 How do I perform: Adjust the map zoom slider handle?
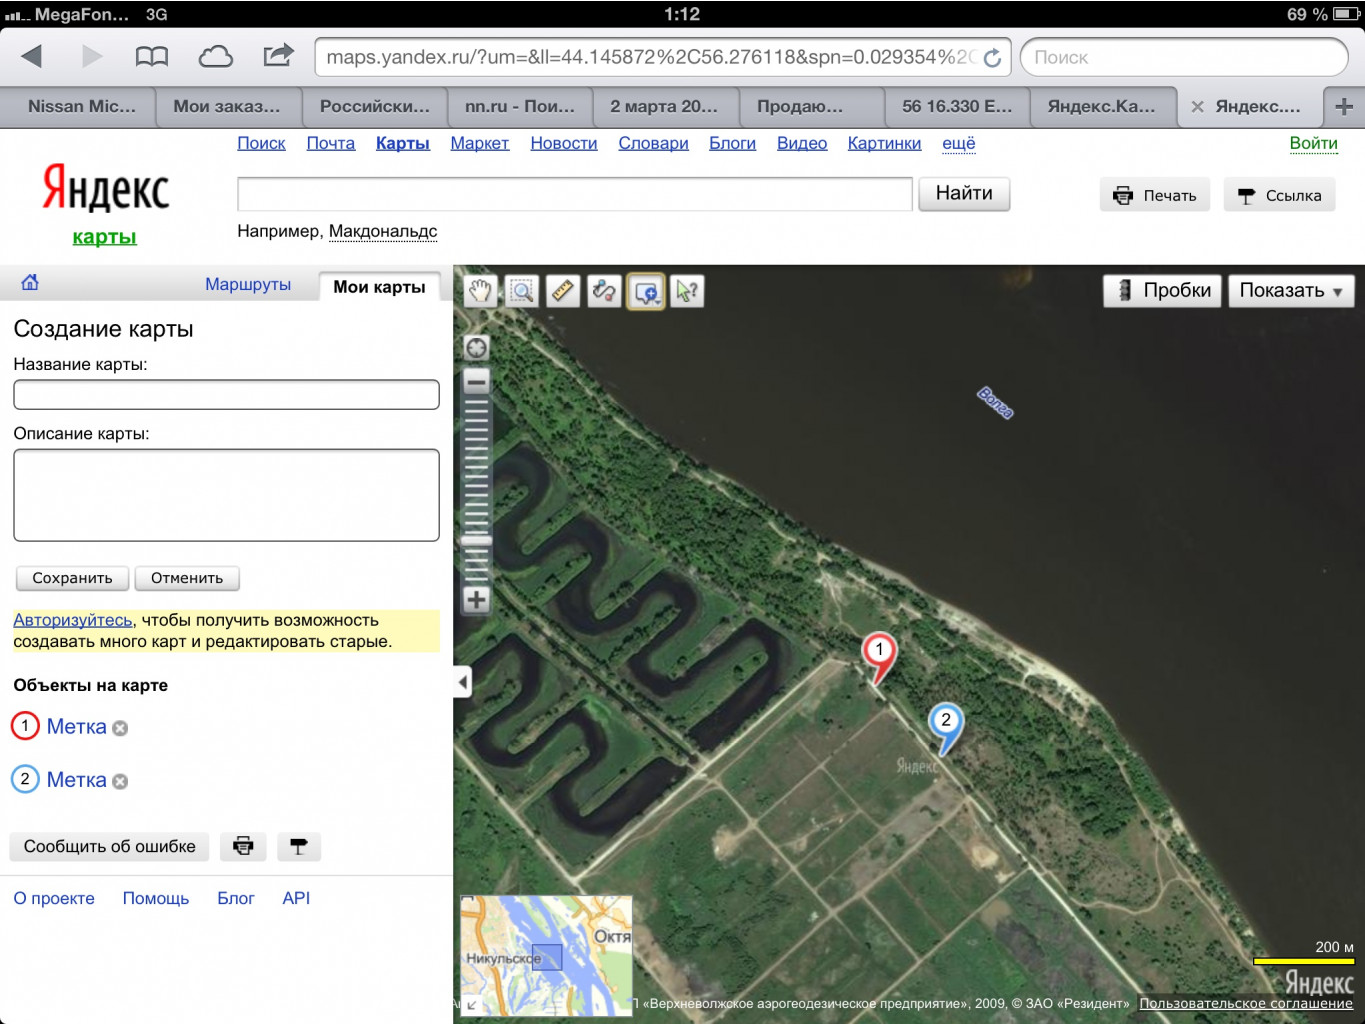point(477,540)
